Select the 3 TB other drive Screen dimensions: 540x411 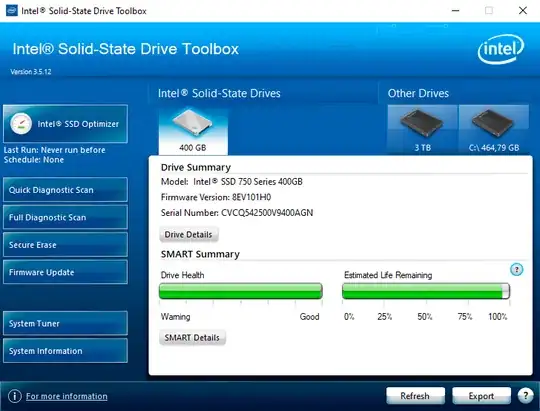[423, 130]
